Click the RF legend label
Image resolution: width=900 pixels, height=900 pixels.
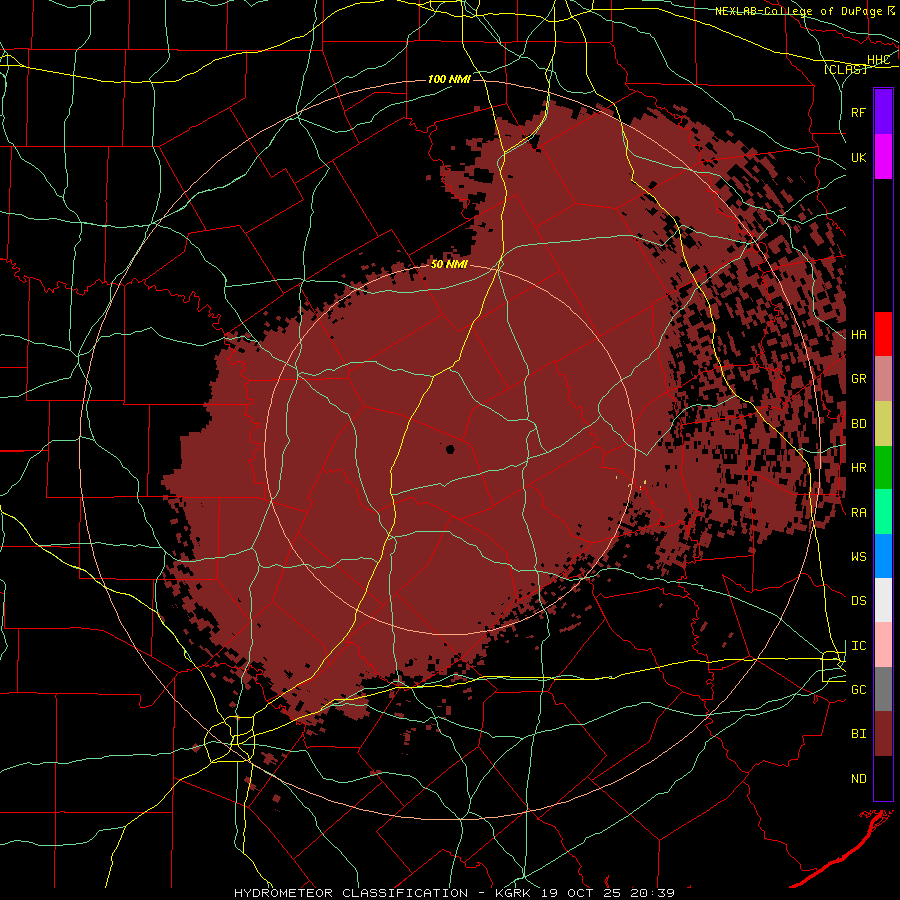(859, 112)
